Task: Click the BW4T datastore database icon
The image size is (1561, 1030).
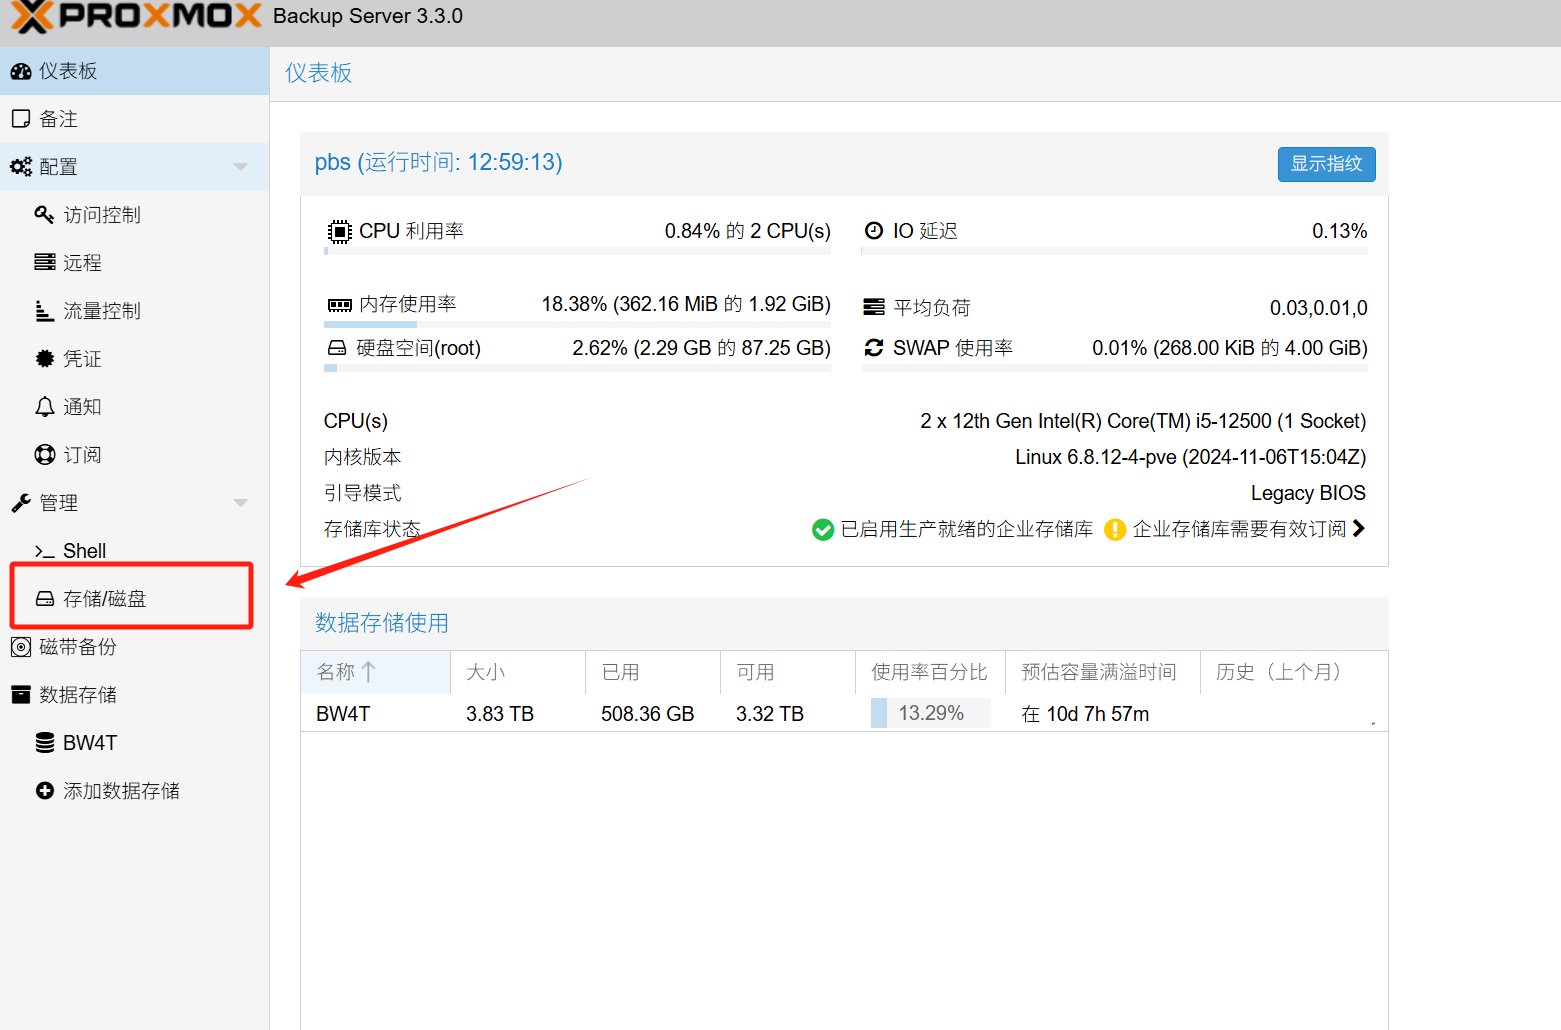Action: click(x=45, y=743)
